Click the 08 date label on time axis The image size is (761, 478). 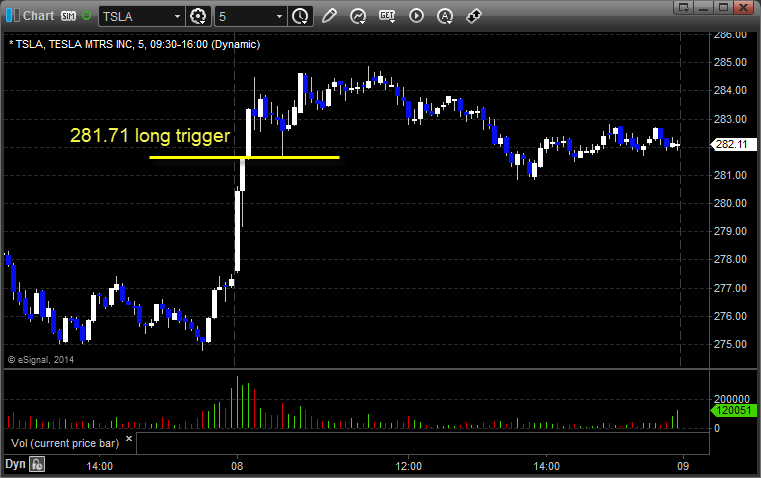click(237, 466)
